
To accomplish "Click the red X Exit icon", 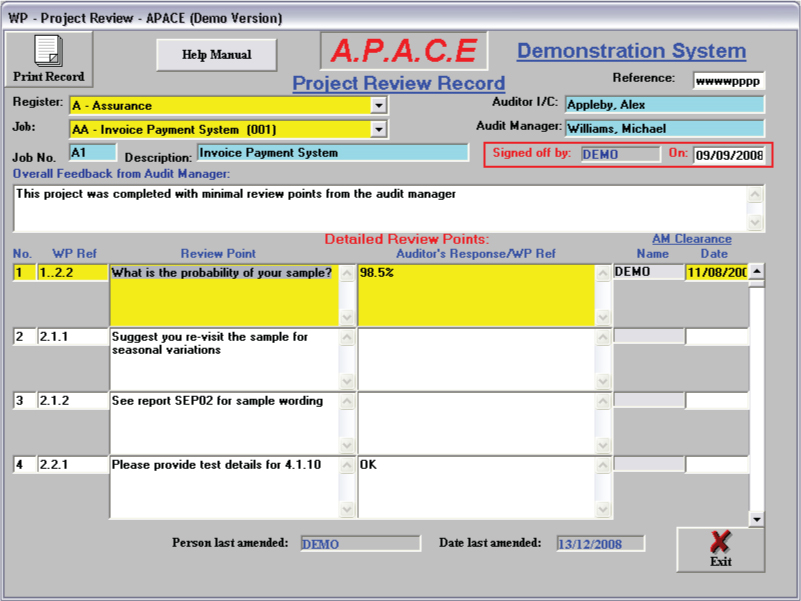I will 720,543.
